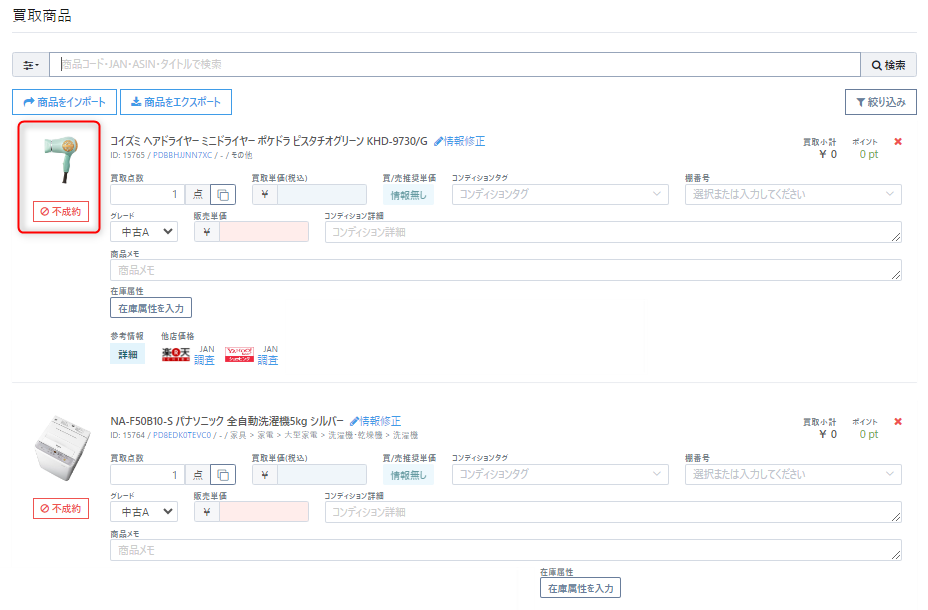Edit 買取点数 field for hair dryer
Viewport: 928px width, 610px height.
point(147,195)
